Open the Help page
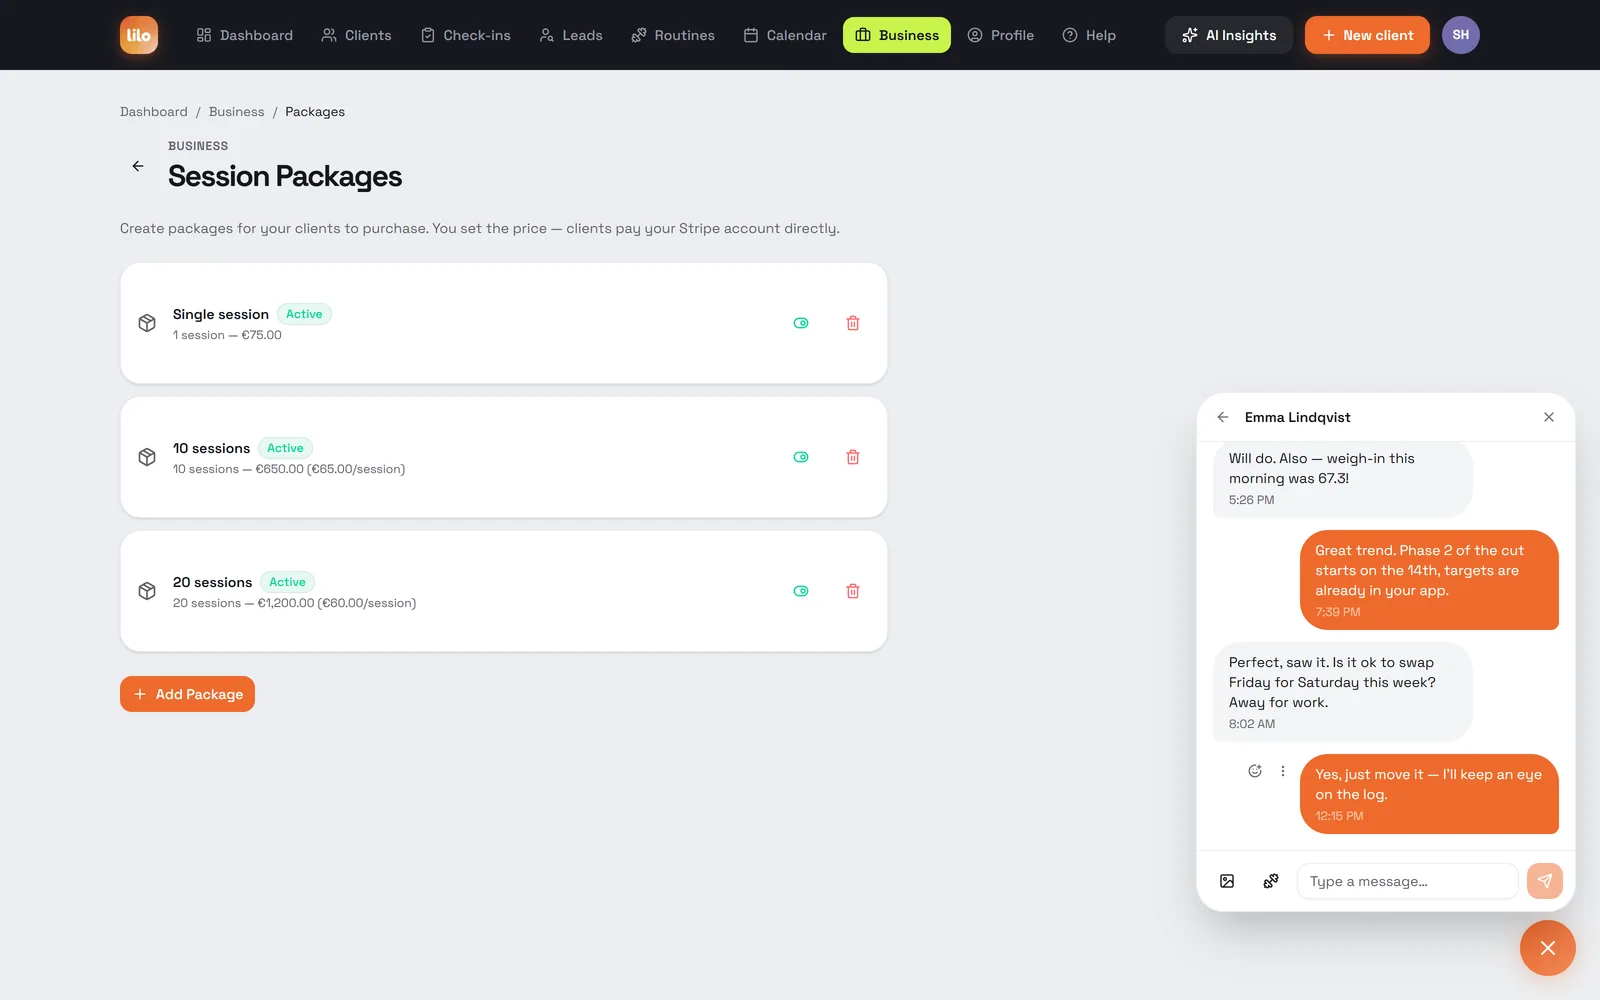This screenshot has height=1000, width=1600. click(x=1089, y=35)
